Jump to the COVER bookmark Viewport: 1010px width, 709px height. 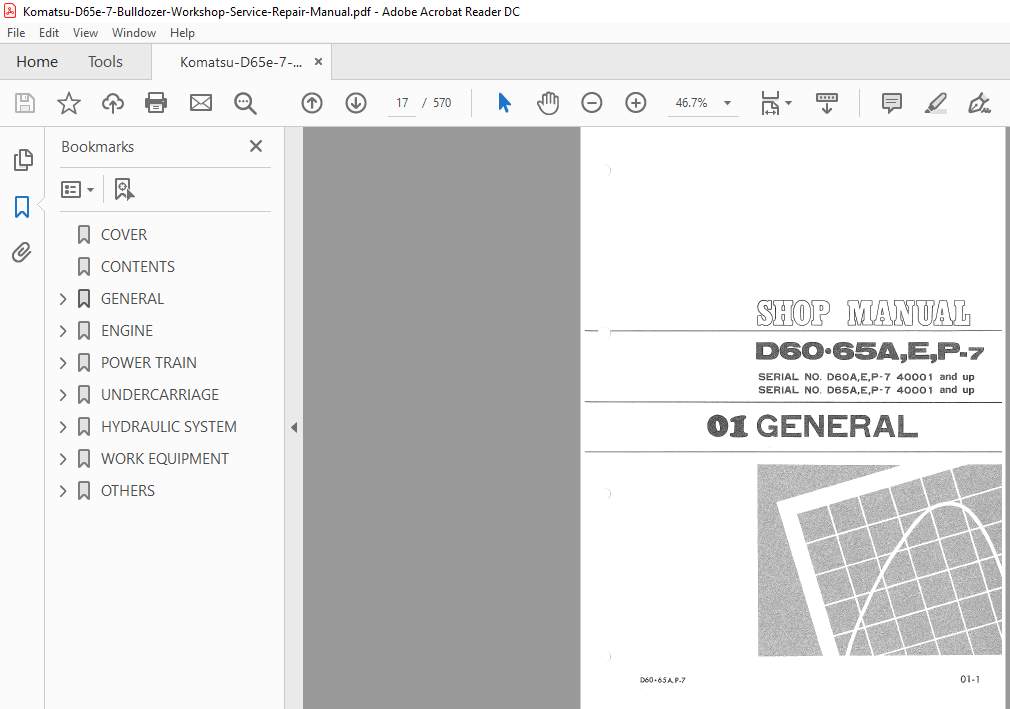coord(124,235)
